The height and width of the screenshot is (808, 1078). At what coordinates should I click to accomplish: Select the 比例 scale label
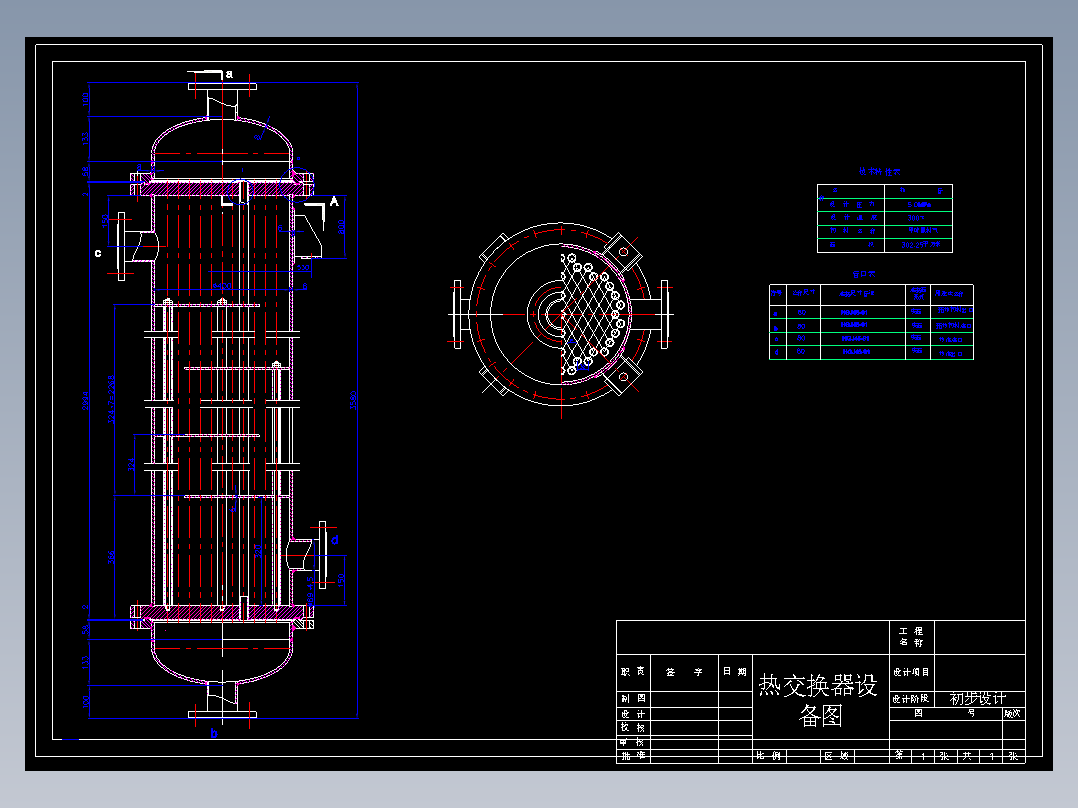[769, 756]
